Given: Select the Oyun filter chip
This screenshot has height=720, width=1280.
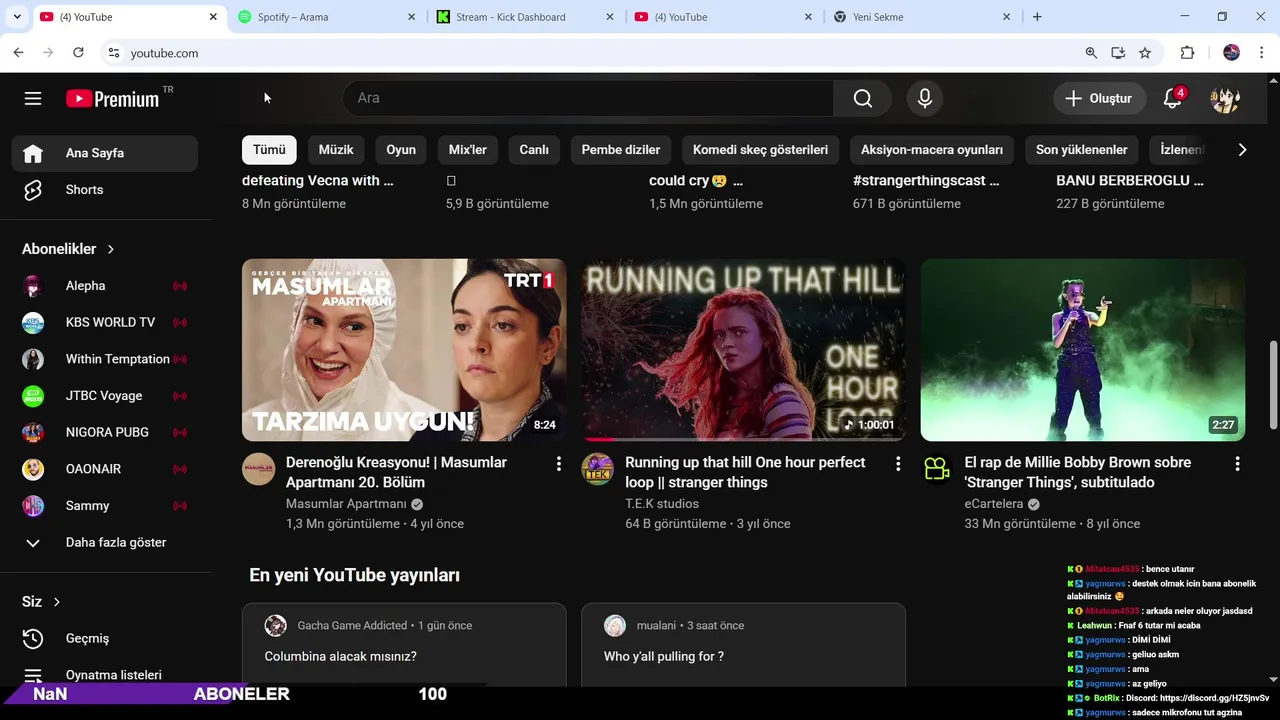Looking at the screenshot, I should [401, 150].
